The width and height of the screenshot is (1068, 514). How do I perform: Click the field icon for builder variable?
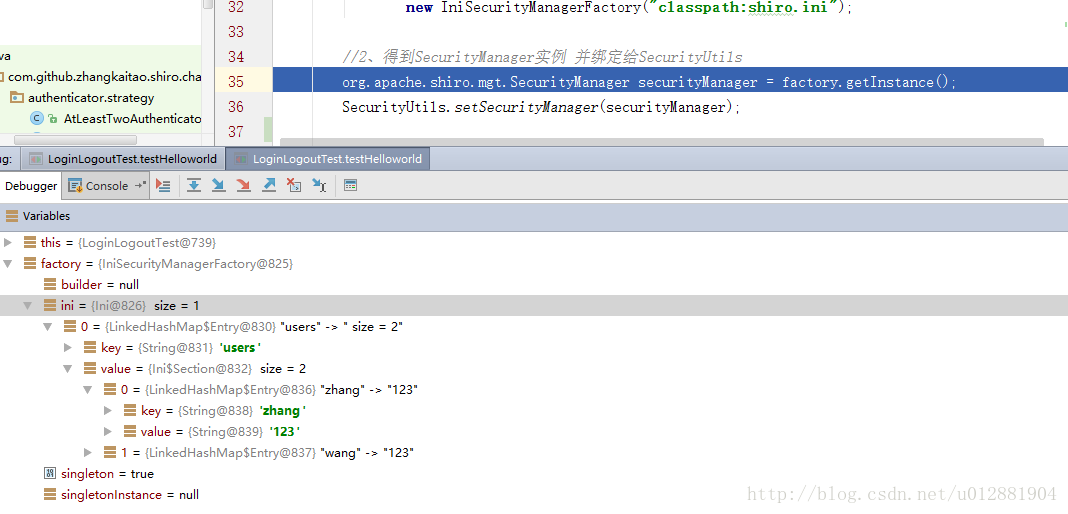pyautogui.click(x=50, y=285)
